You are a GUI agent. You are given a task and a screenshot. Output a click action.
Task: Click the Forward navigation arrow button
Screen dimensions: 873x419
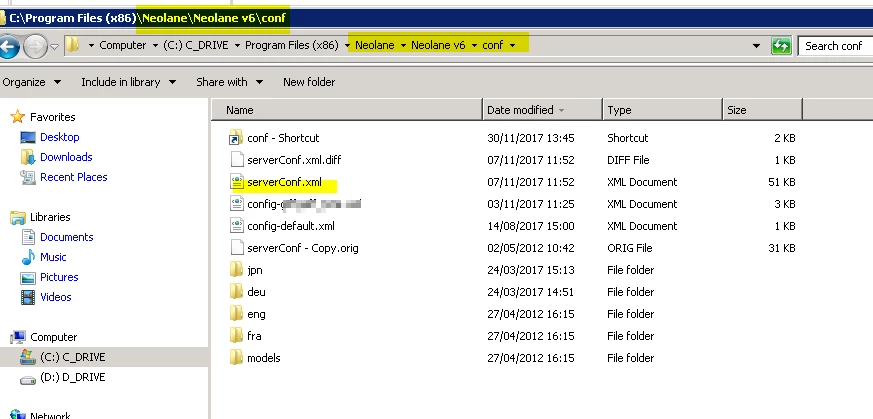coord(35,46)
